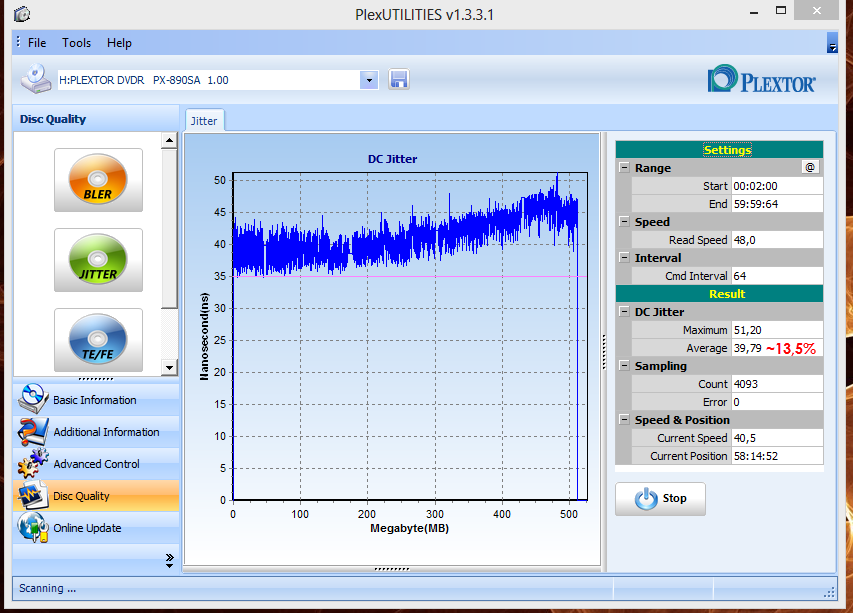Minimize the PlexUTILITIES window
This screenshot has width=853, height=613.
[754, 12]
